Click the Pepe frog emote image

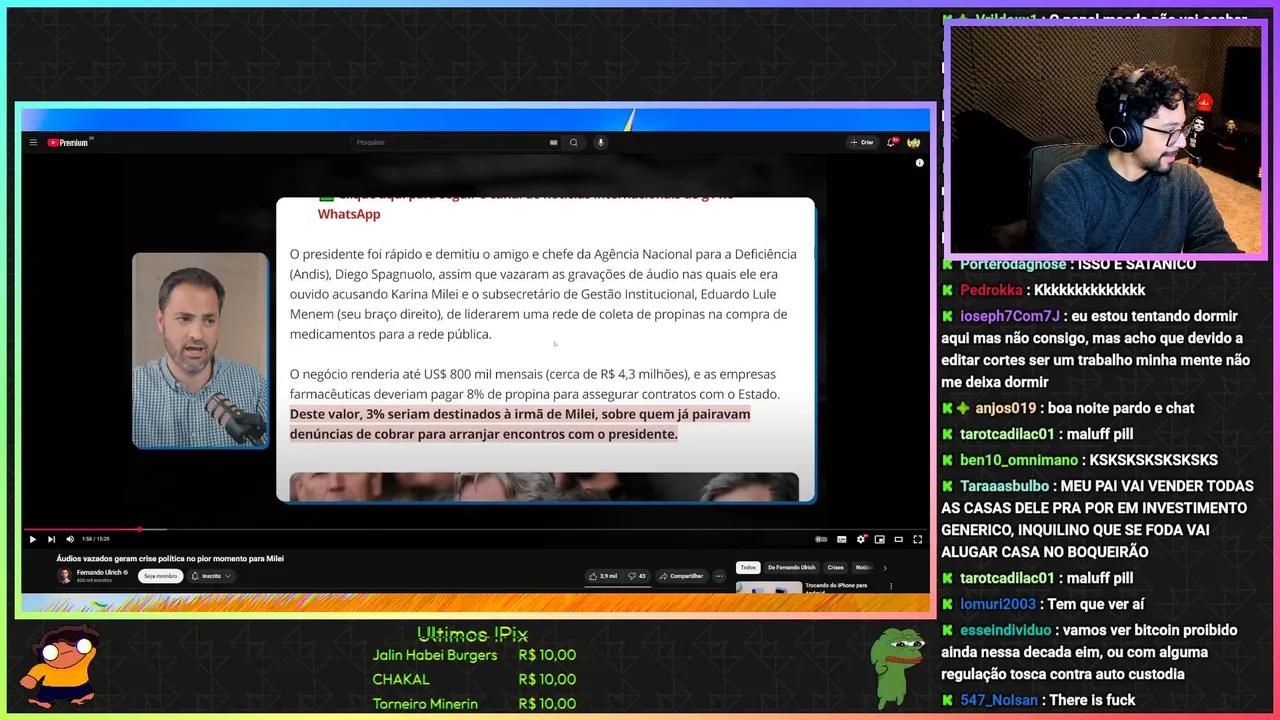pos(897,668)
